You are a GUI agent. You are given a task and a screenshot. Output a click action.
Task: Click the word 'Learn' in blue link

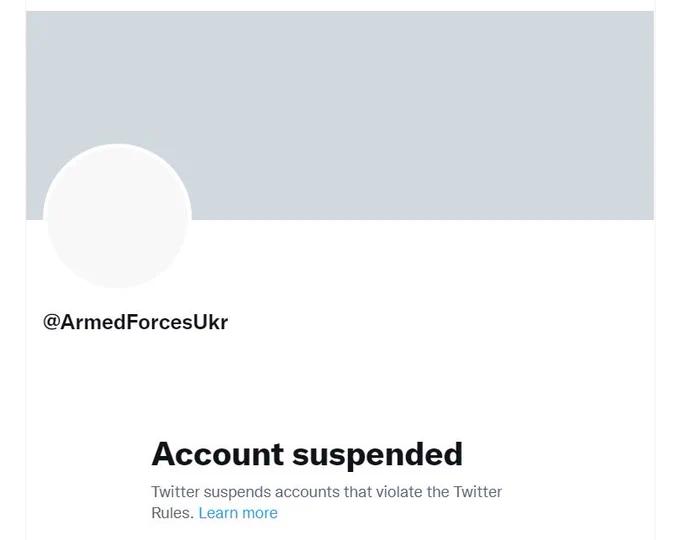(x=218, y=513)
